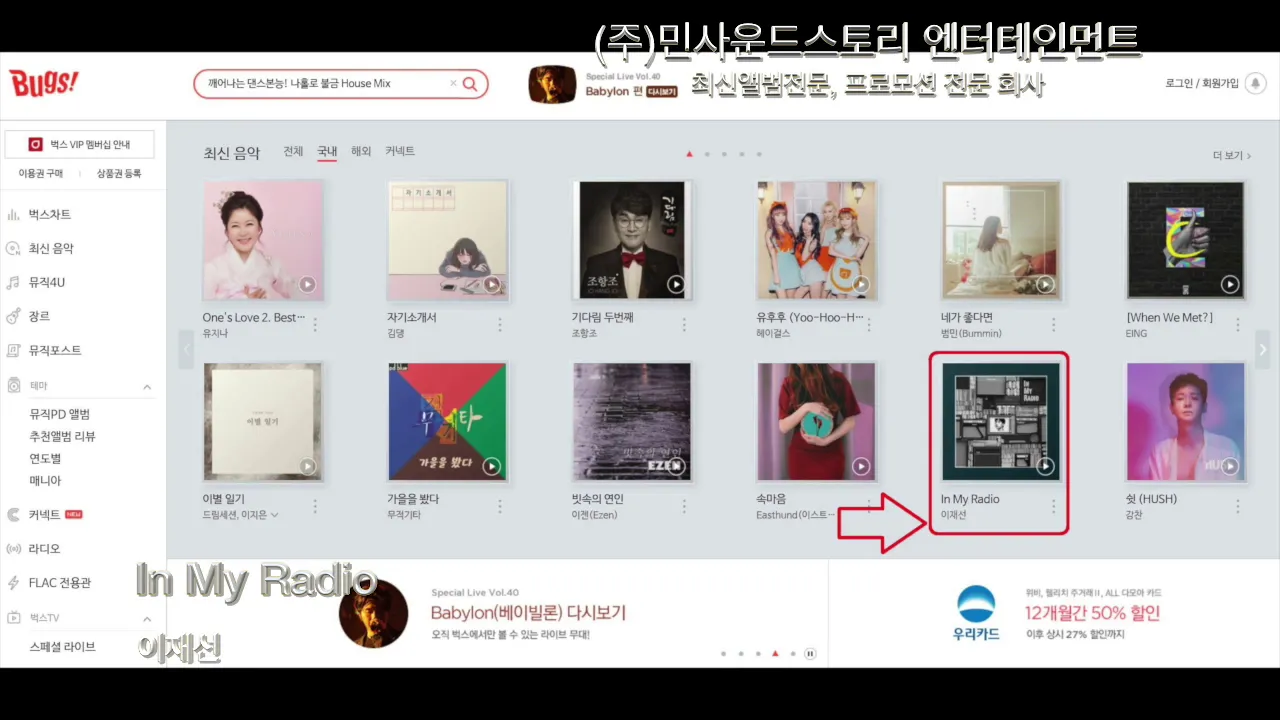Play the 쉿 (HUSH) album
The height and width of the screenshot is (720, 1280).
pyautogui.click(x=1230, y=466)
